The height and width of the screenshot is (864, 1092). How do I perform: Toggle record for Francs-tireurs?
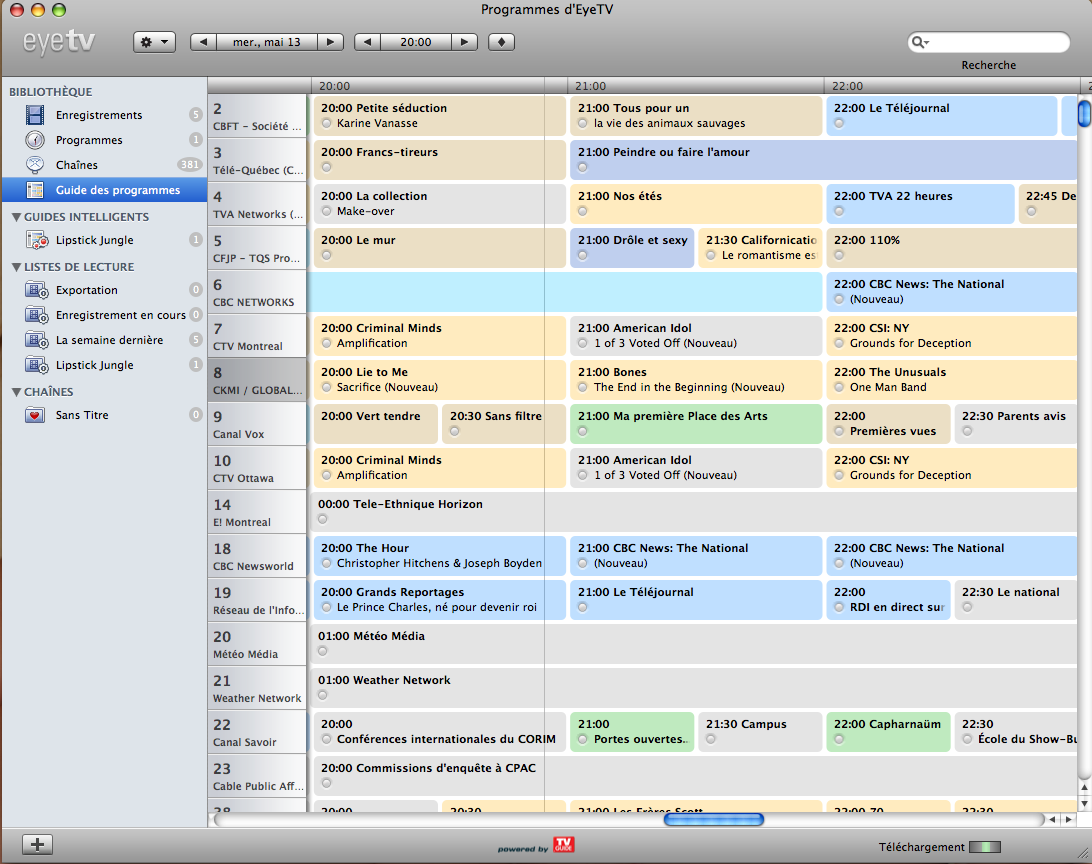pos(327,167)
